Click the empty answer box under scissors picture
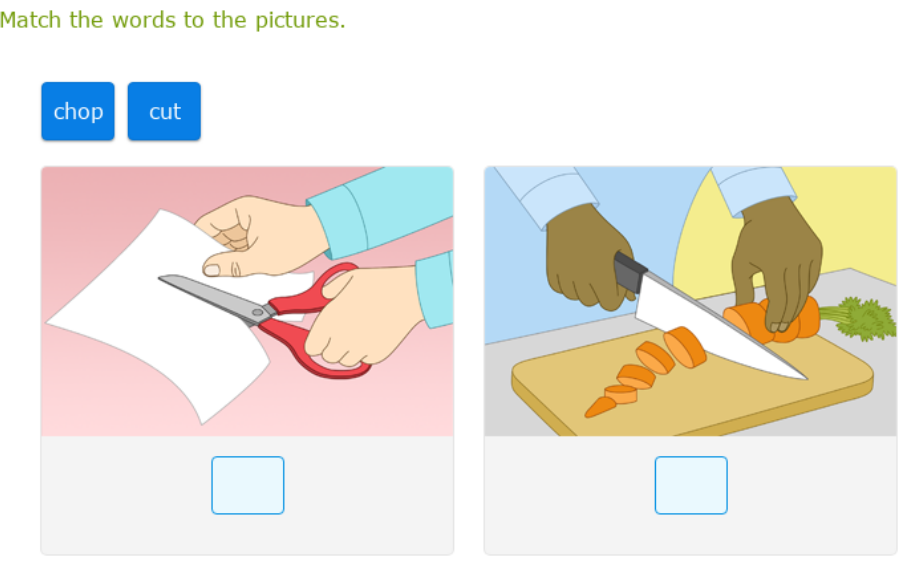The height and width of the screenshot is (568, 903). pyautogui.click(x=248, y=485)
